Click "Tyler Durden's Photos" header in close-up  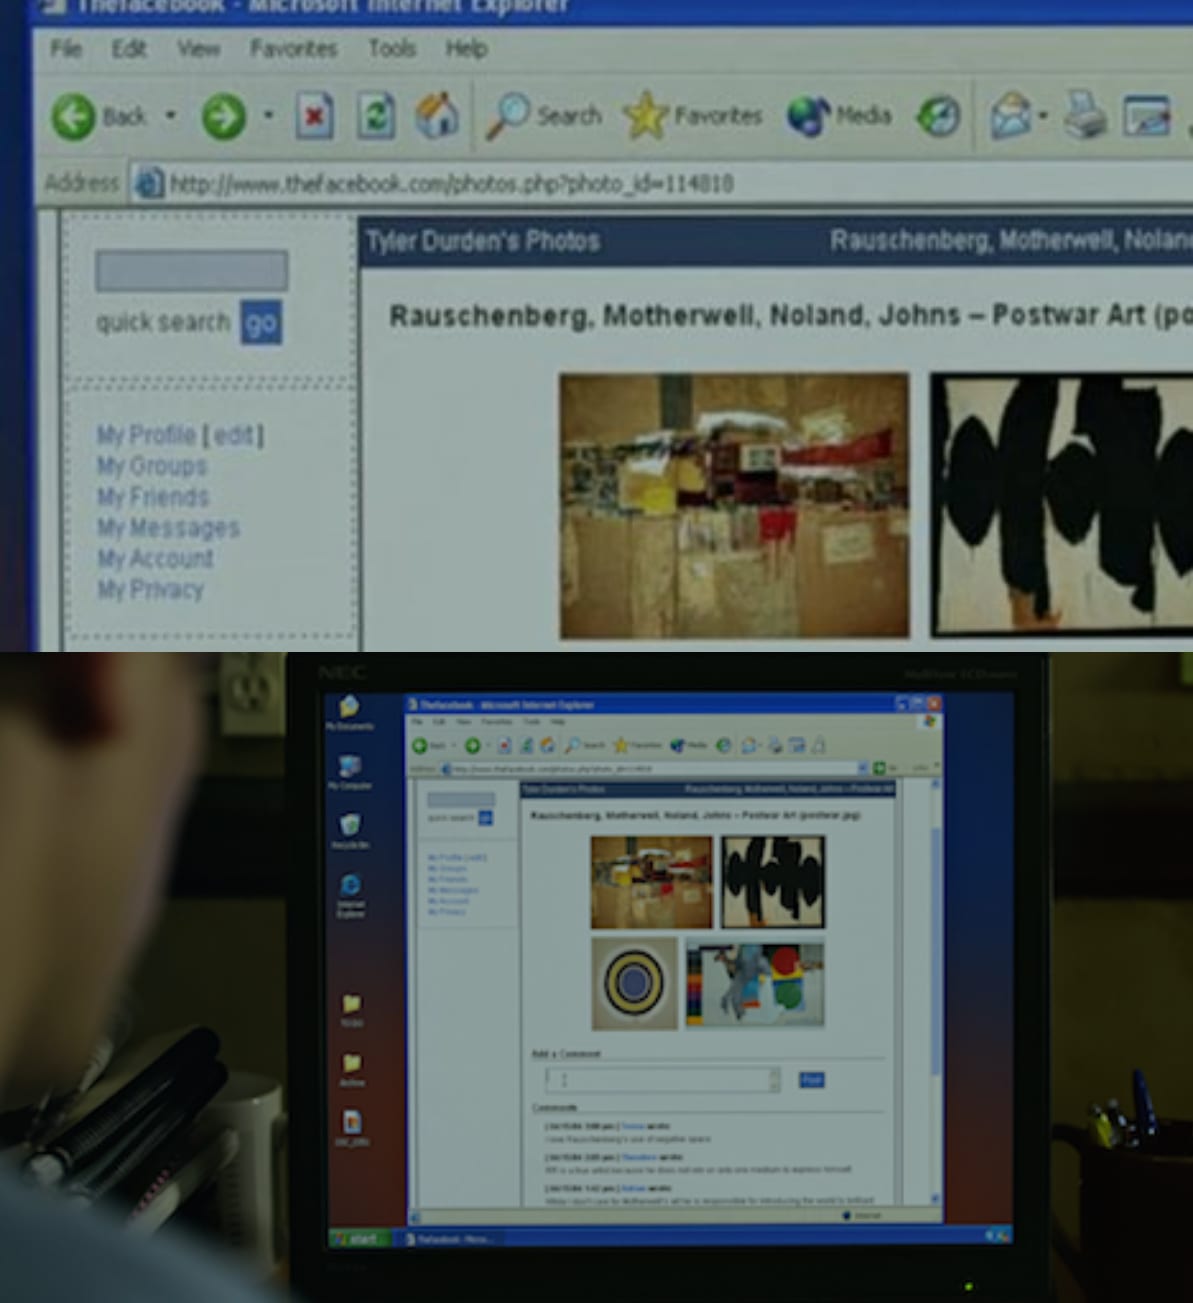pos(483,241)
